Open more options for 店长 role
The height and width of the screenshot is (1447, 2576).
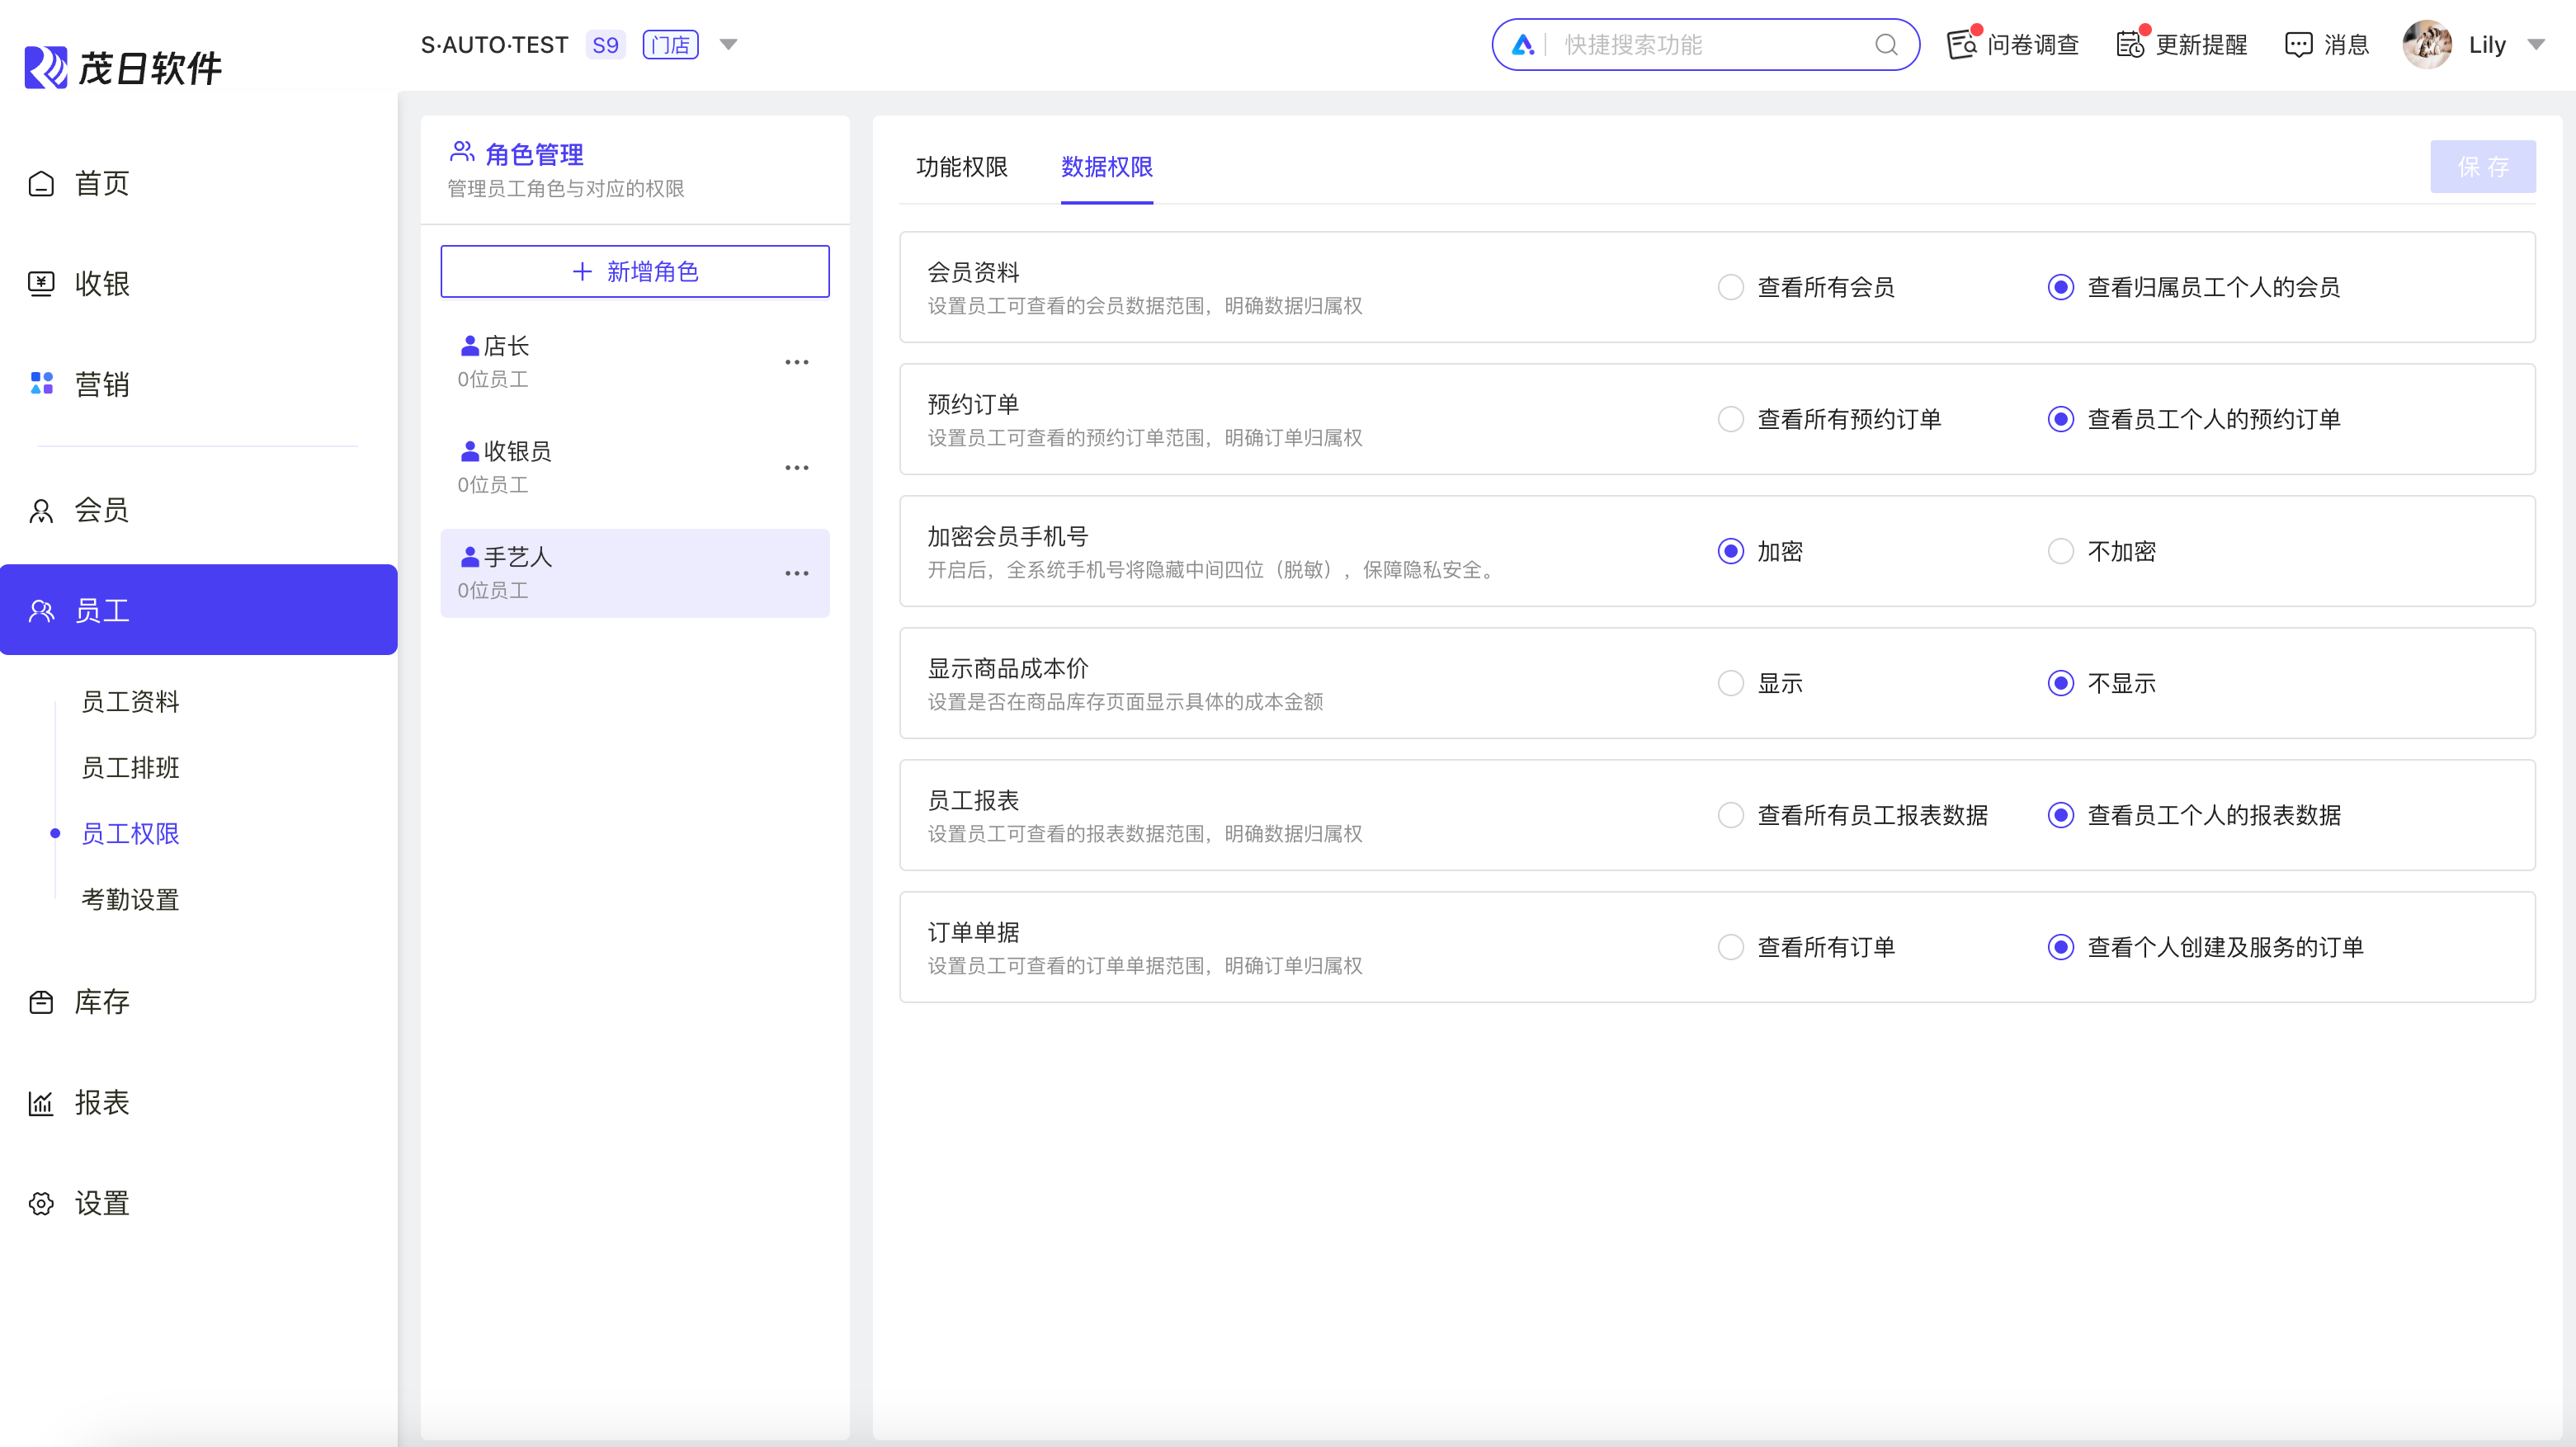tap(797, 362)
